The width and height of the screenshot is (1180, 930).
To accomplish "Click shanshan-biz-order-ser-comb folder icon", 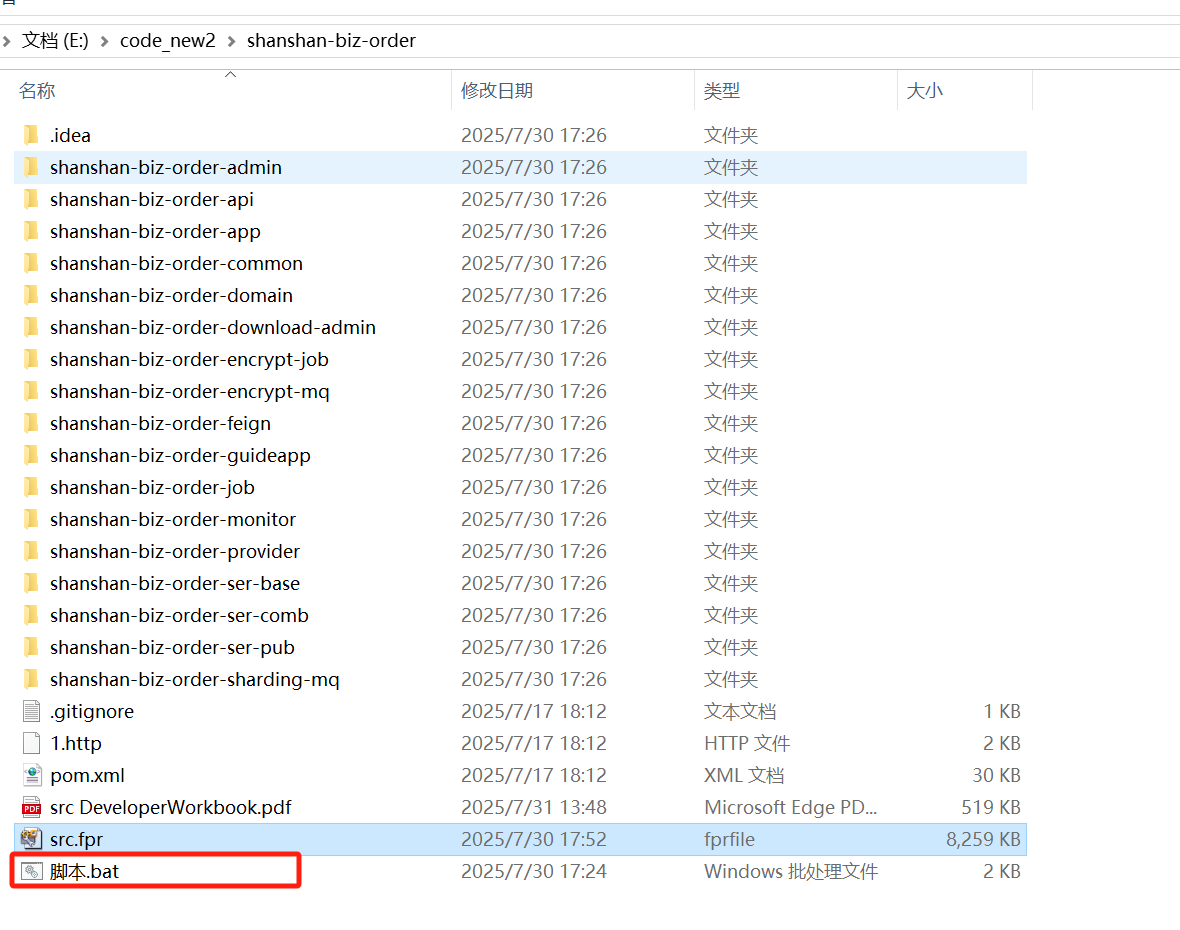I will (x=31, y=615).
